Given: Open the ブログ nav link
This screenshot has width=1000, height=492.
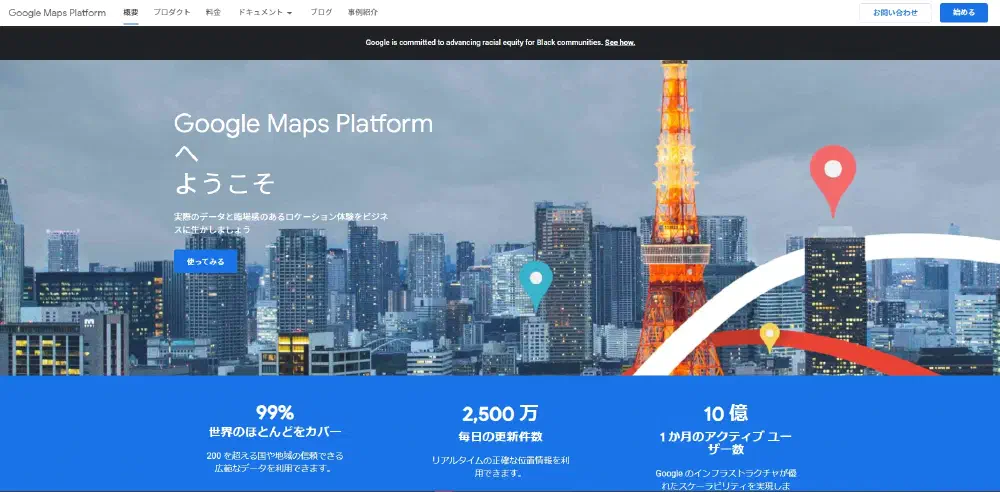Looking at the screenshot, I should click(x=321, y=12).
